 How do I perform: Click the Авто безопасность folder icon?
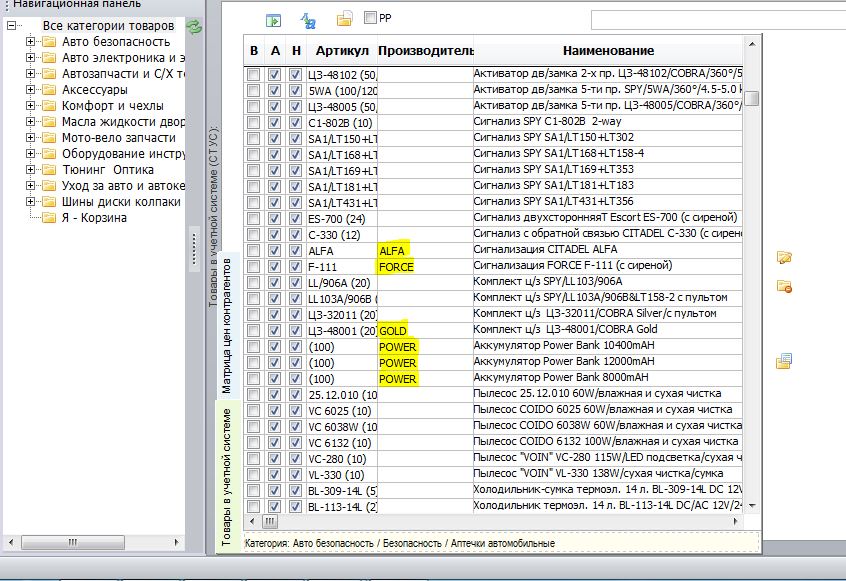click(x=49, y=42)
